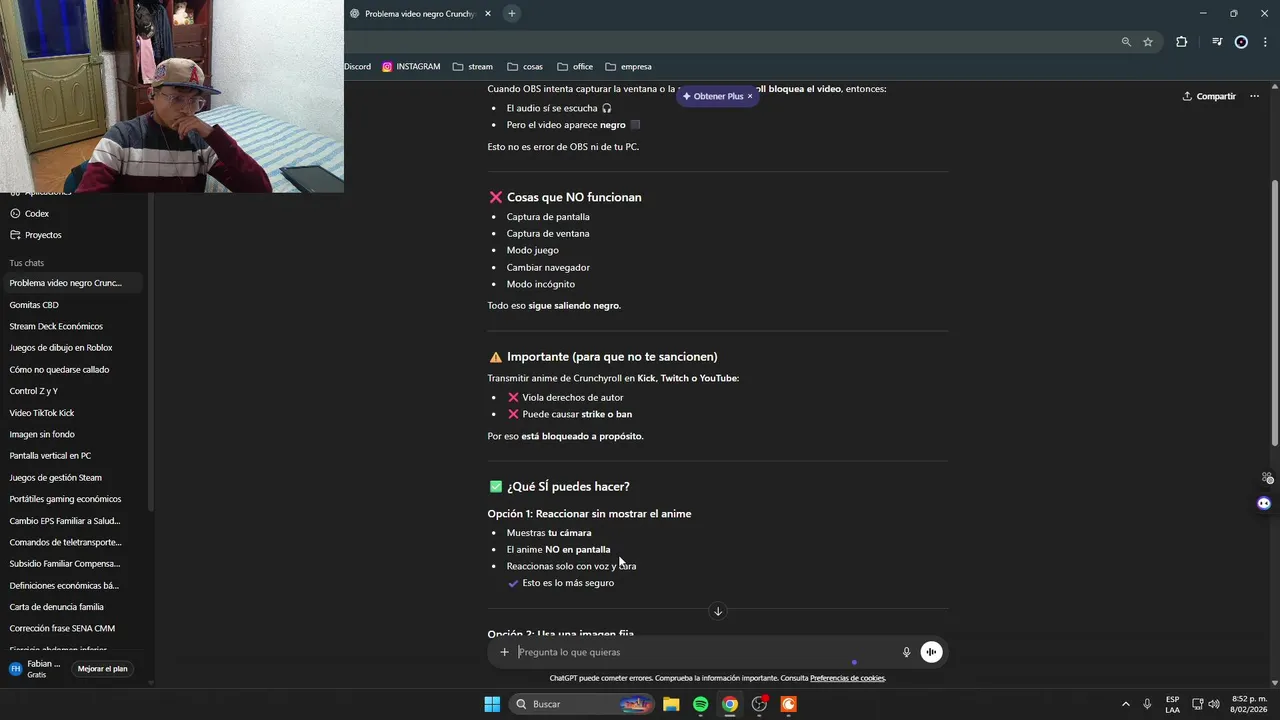Bookmark this page with the star icon
Screen dimensions: 1280x720
coord(1148,42)
